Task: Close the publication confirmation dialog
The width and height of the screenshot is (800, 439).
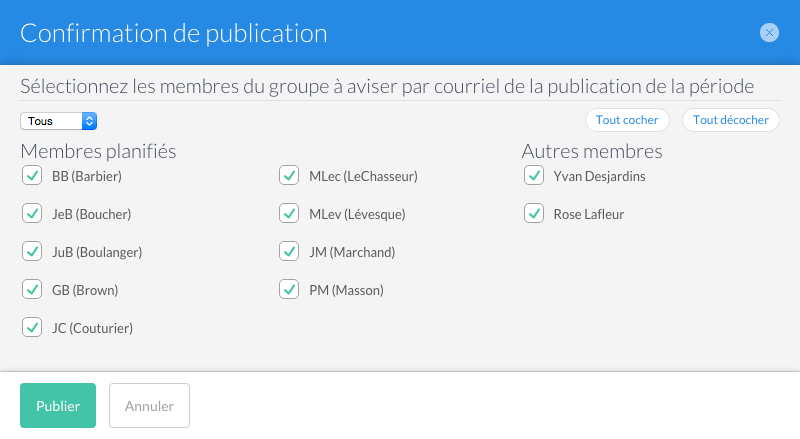Action: pos(769,33)
